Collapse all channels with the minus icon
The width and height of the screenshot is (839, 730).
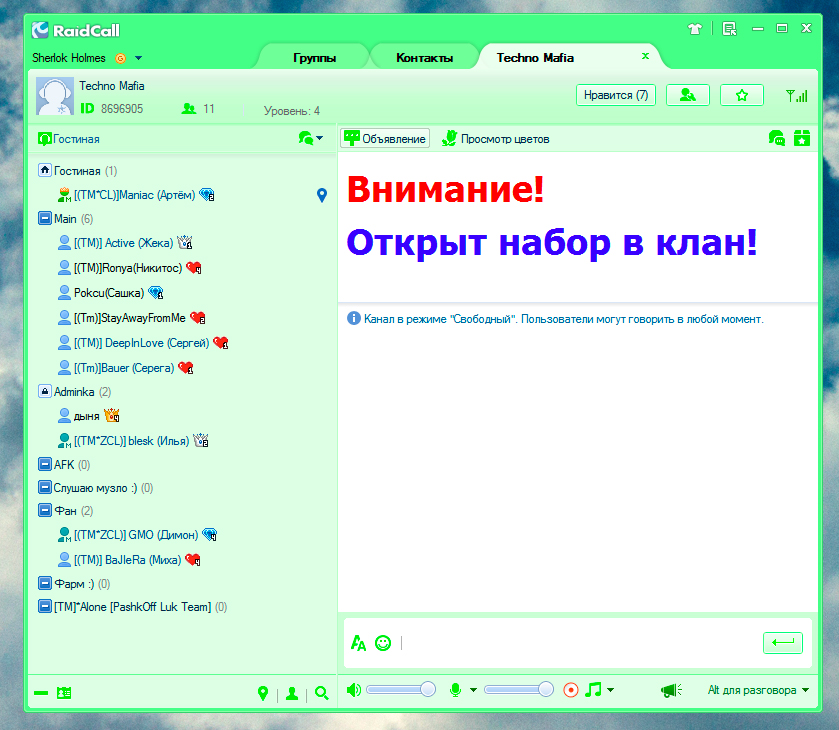click(41, 693)
